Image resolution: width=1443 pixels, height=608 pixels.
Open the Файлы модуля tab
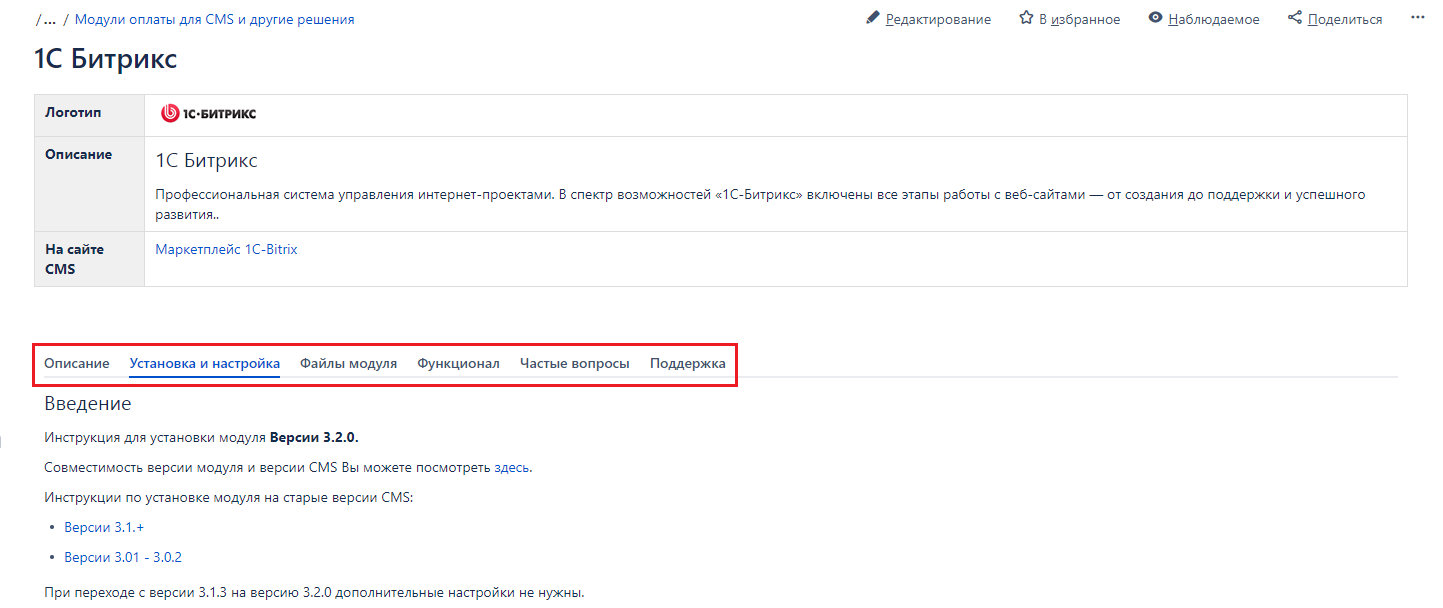(348, 363)
